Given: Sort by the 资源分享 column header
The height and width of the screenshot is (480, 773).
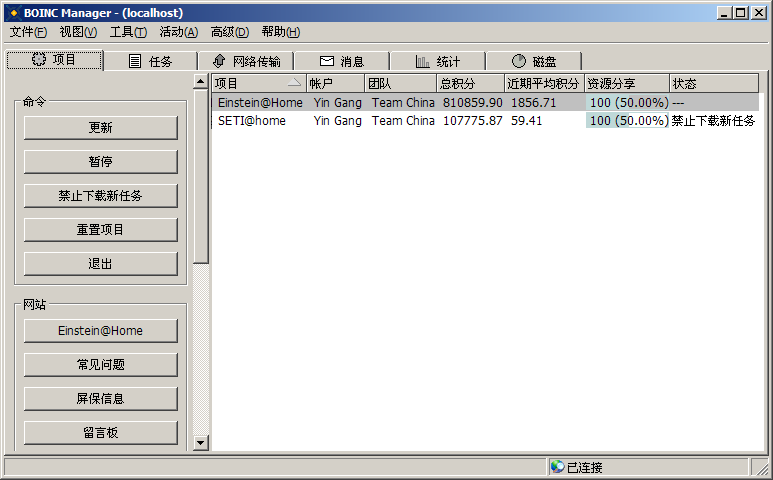Looking at the screenshot, I should coord(627,83).
